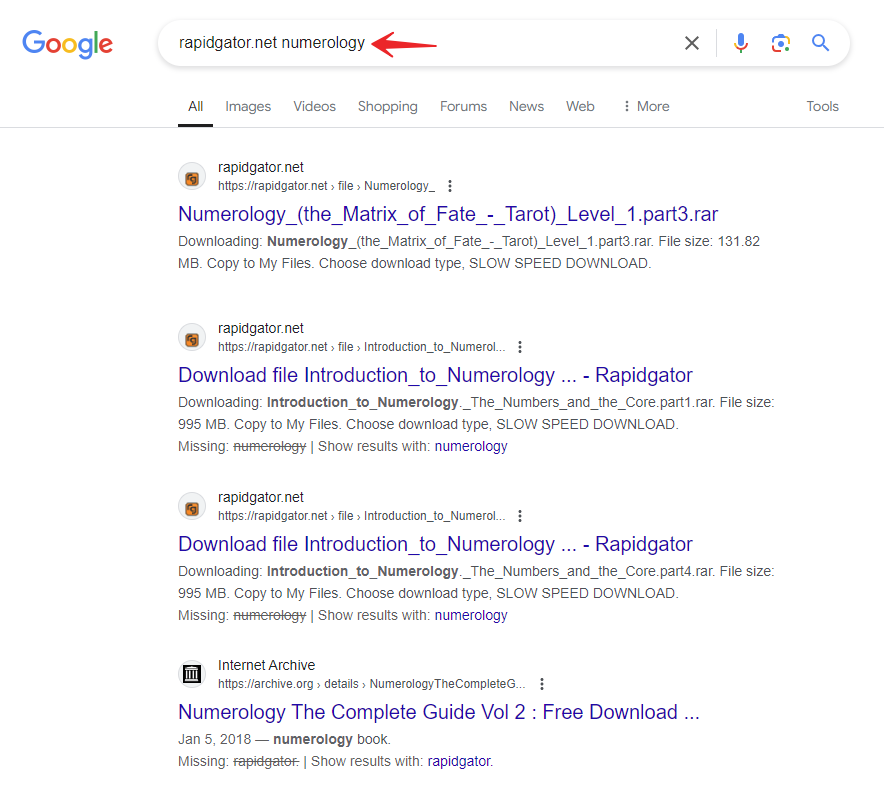This screenshot has width=884, height=789.
Task: Click the Internet Archive favicon
Action: 192,674
